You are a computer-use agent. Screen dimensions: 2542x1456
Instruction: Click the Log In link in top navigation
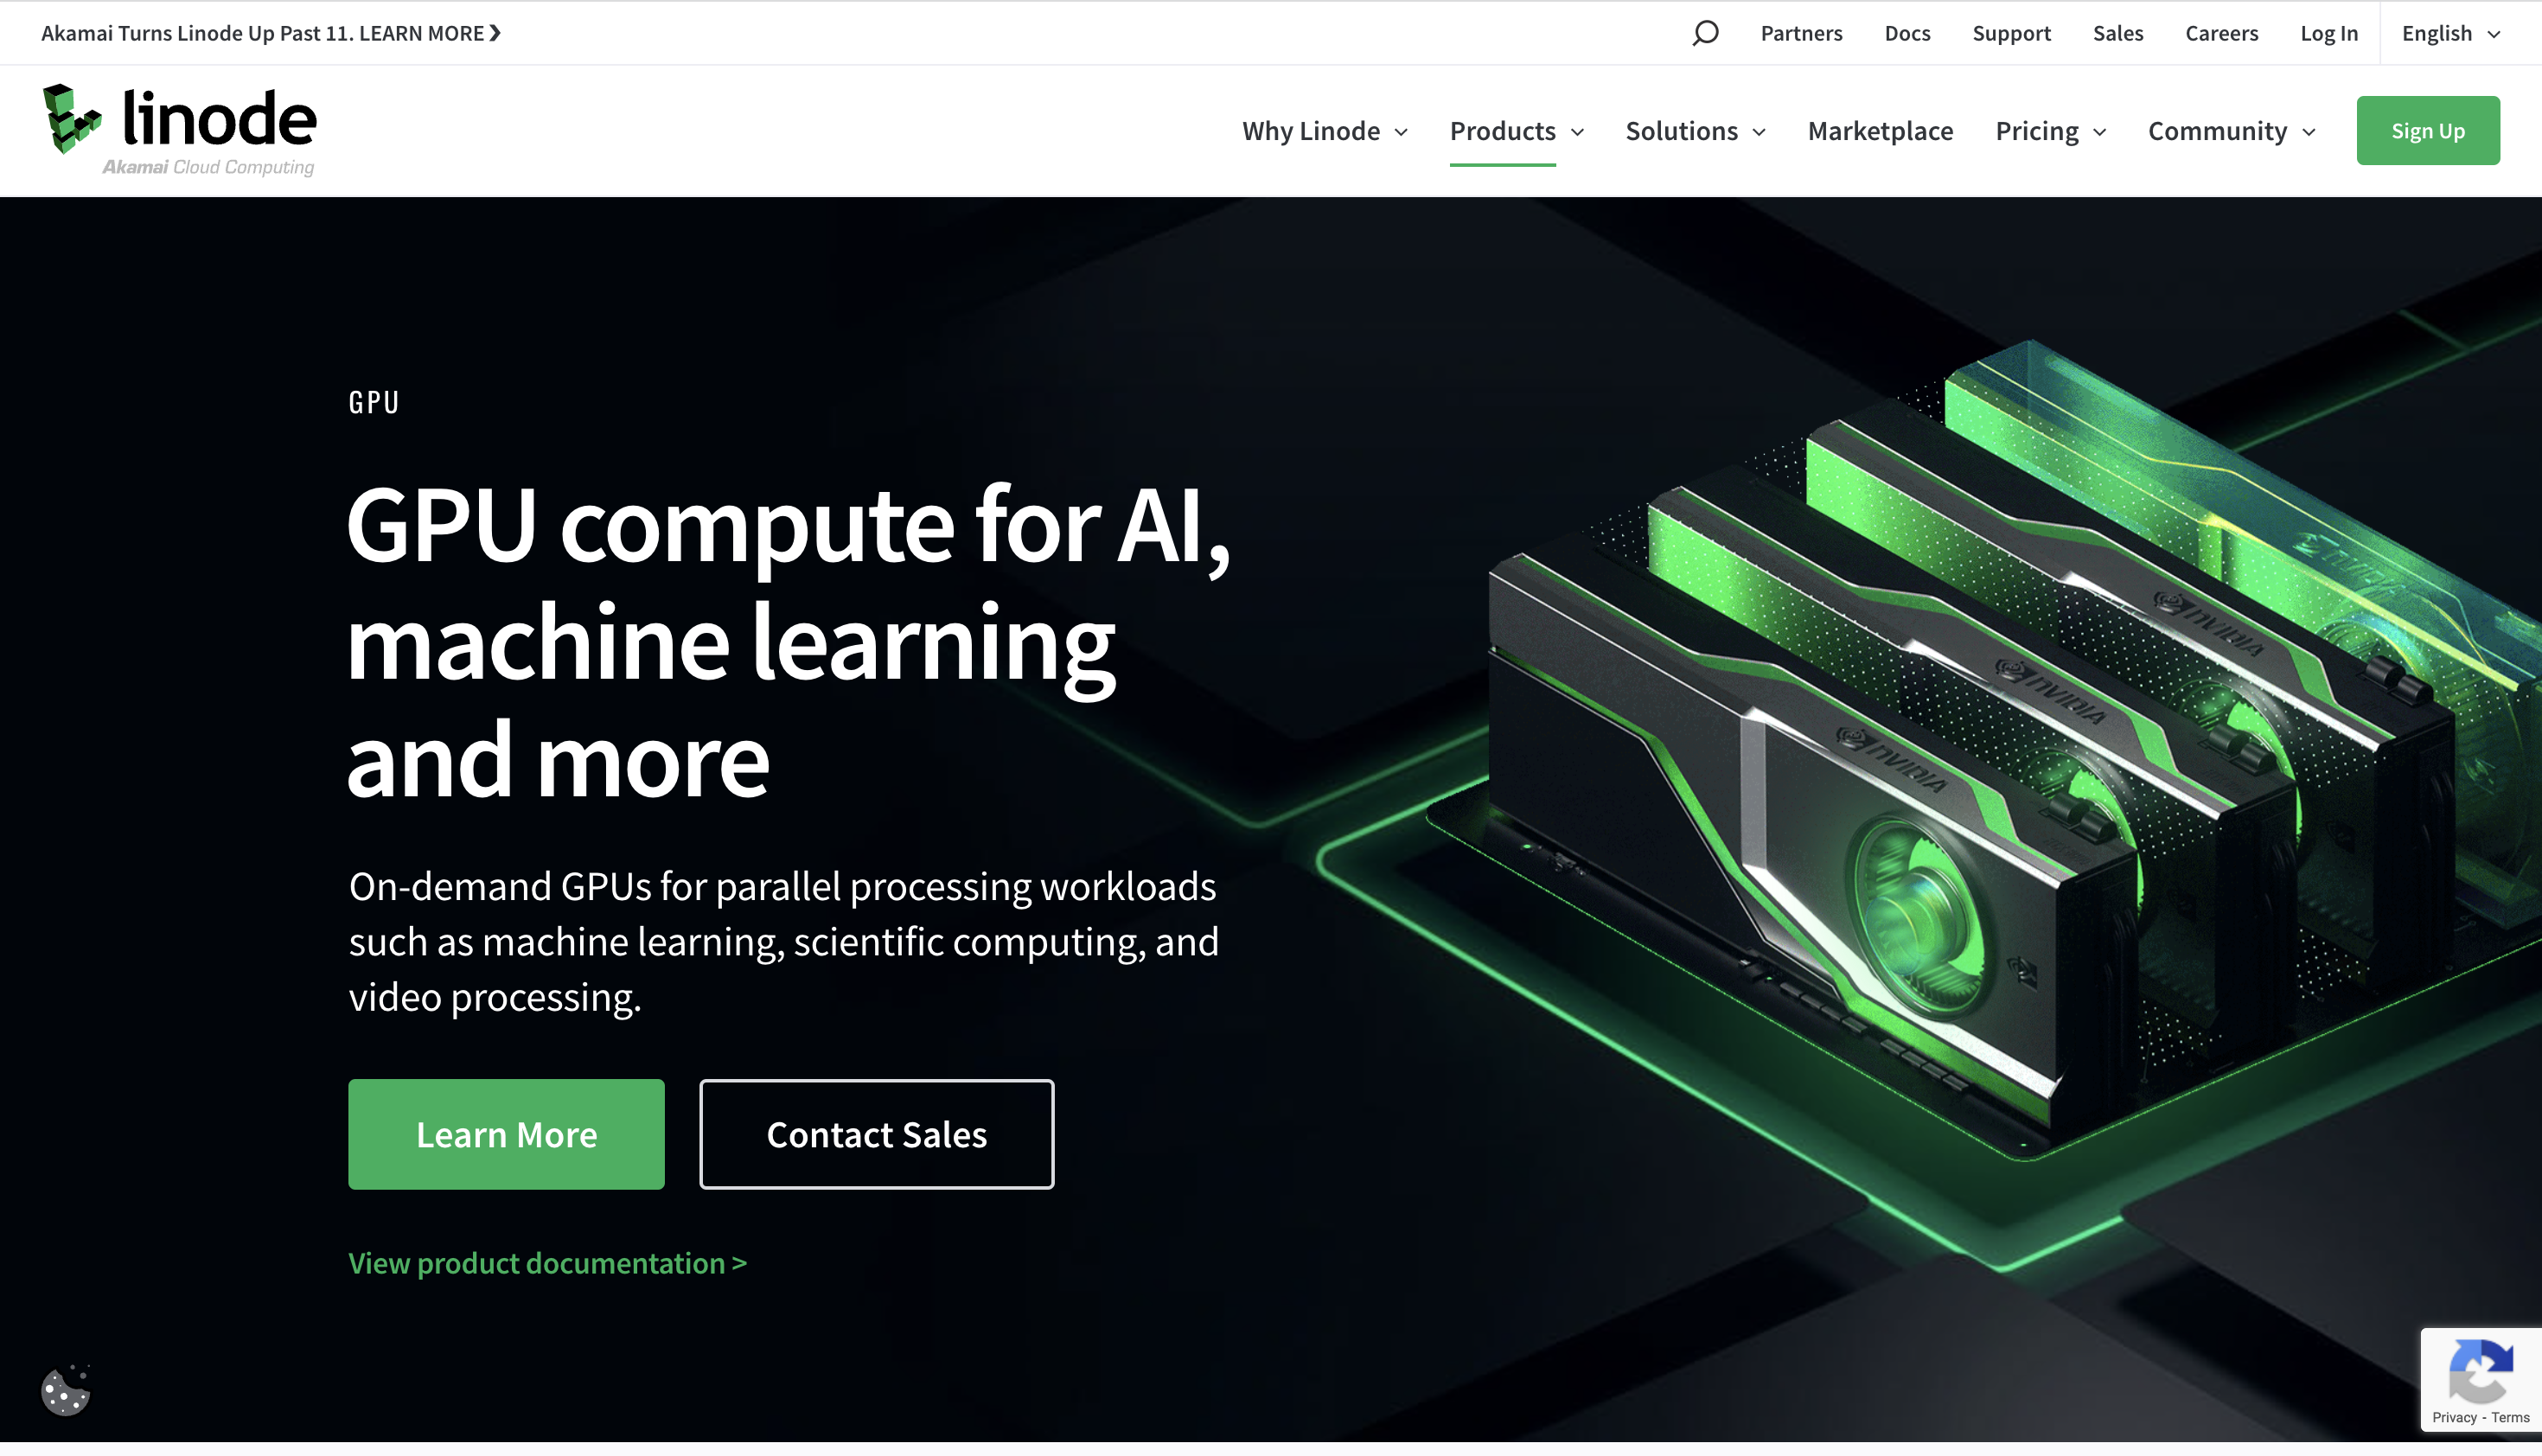click(2329, 33)
